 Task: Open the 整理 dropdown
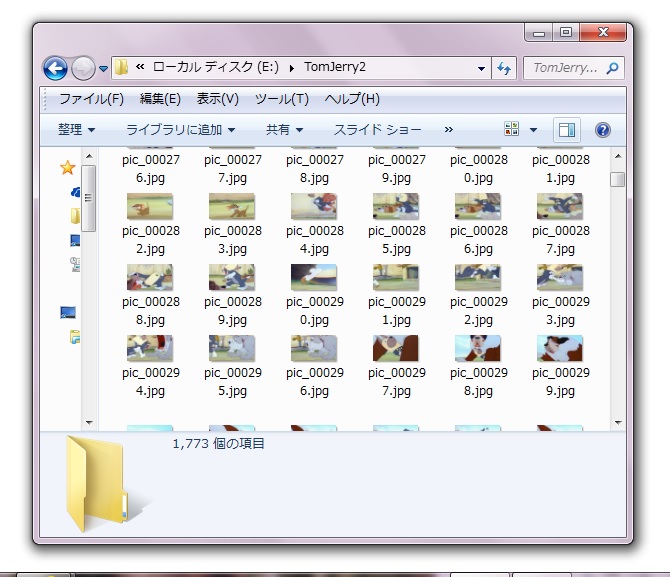pos(76,130)
